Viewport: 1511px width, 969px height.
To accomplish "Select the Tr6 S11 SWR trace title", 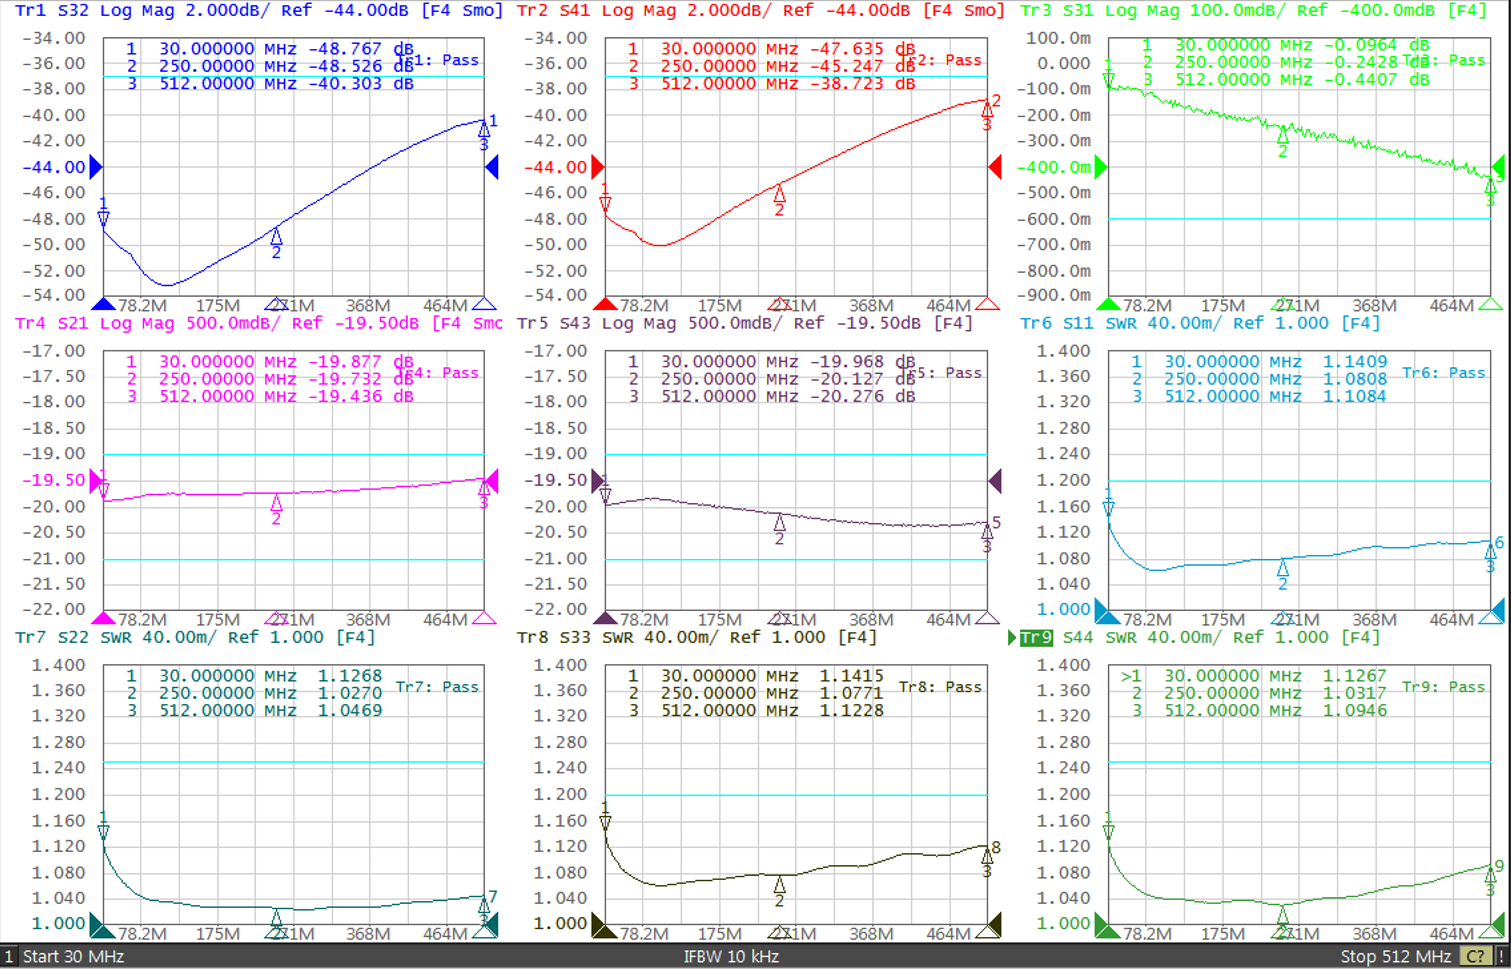I will coord(1200,323).
